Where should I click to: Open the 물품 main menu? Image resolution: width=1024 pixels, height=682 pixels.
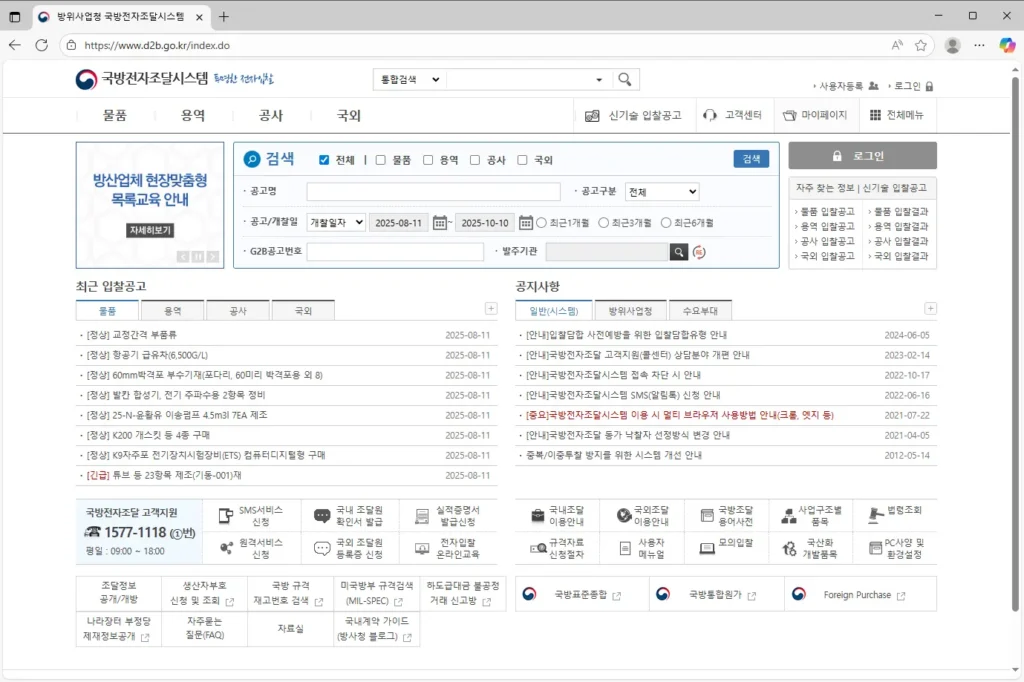coord(115,116)
